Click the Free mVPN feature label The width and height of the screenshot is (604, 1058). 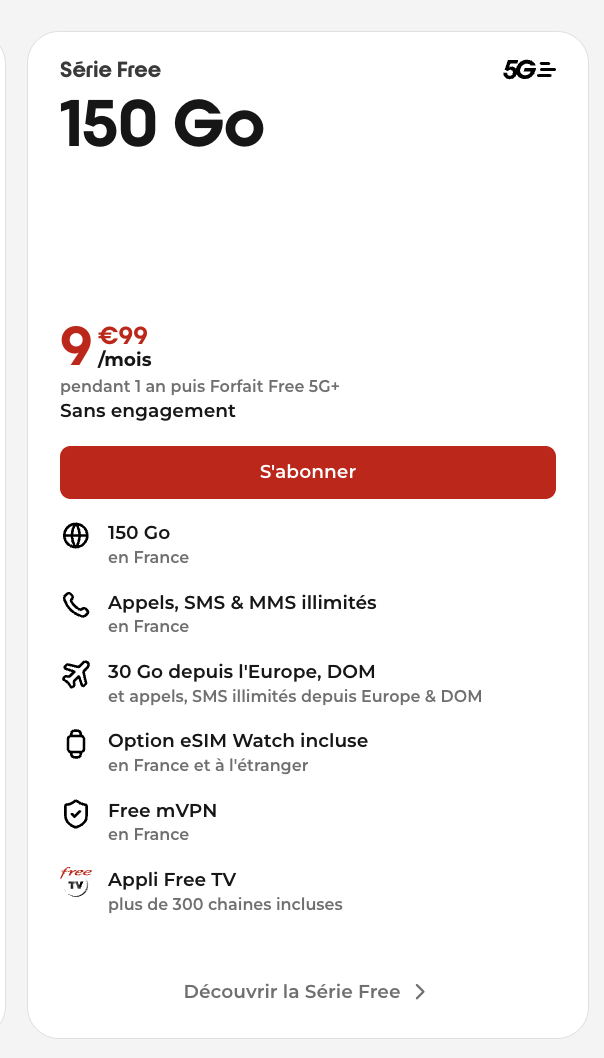click(162, 811)
